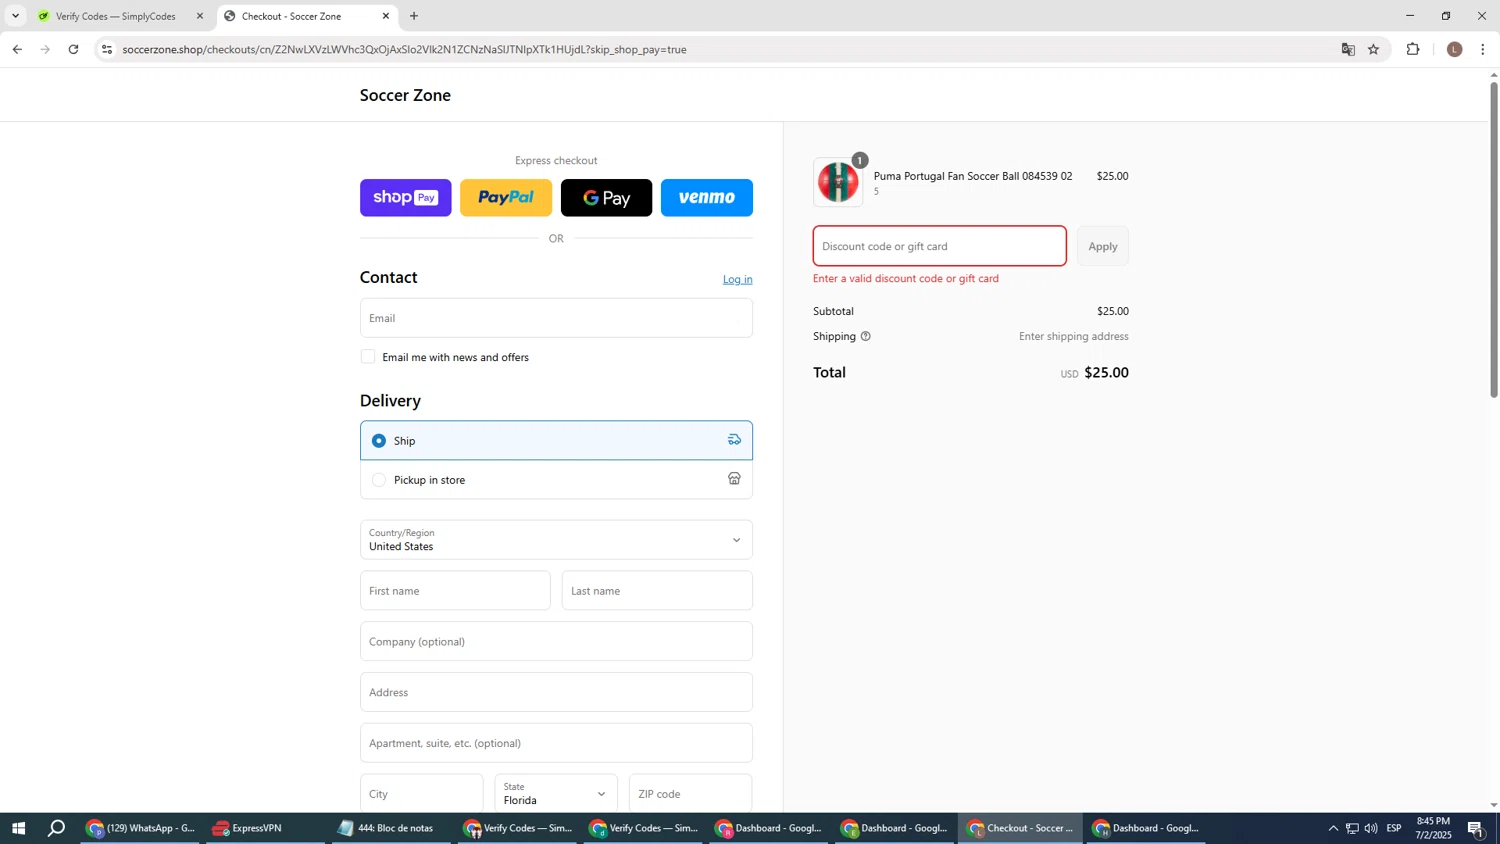Open the network status tray icon

[1352, 828]
